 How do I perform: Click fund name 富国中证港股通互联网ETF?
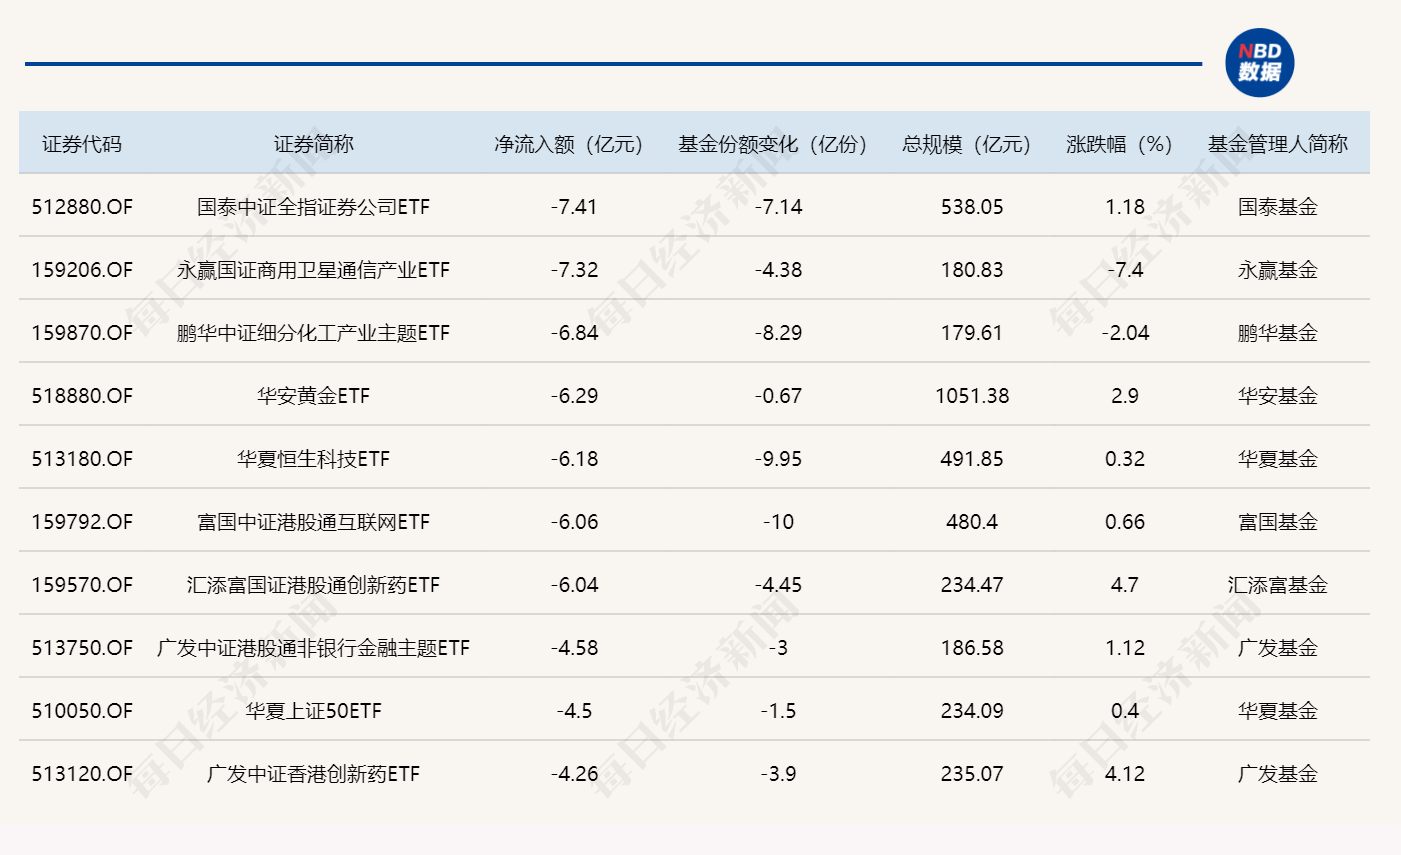(313, 522)
